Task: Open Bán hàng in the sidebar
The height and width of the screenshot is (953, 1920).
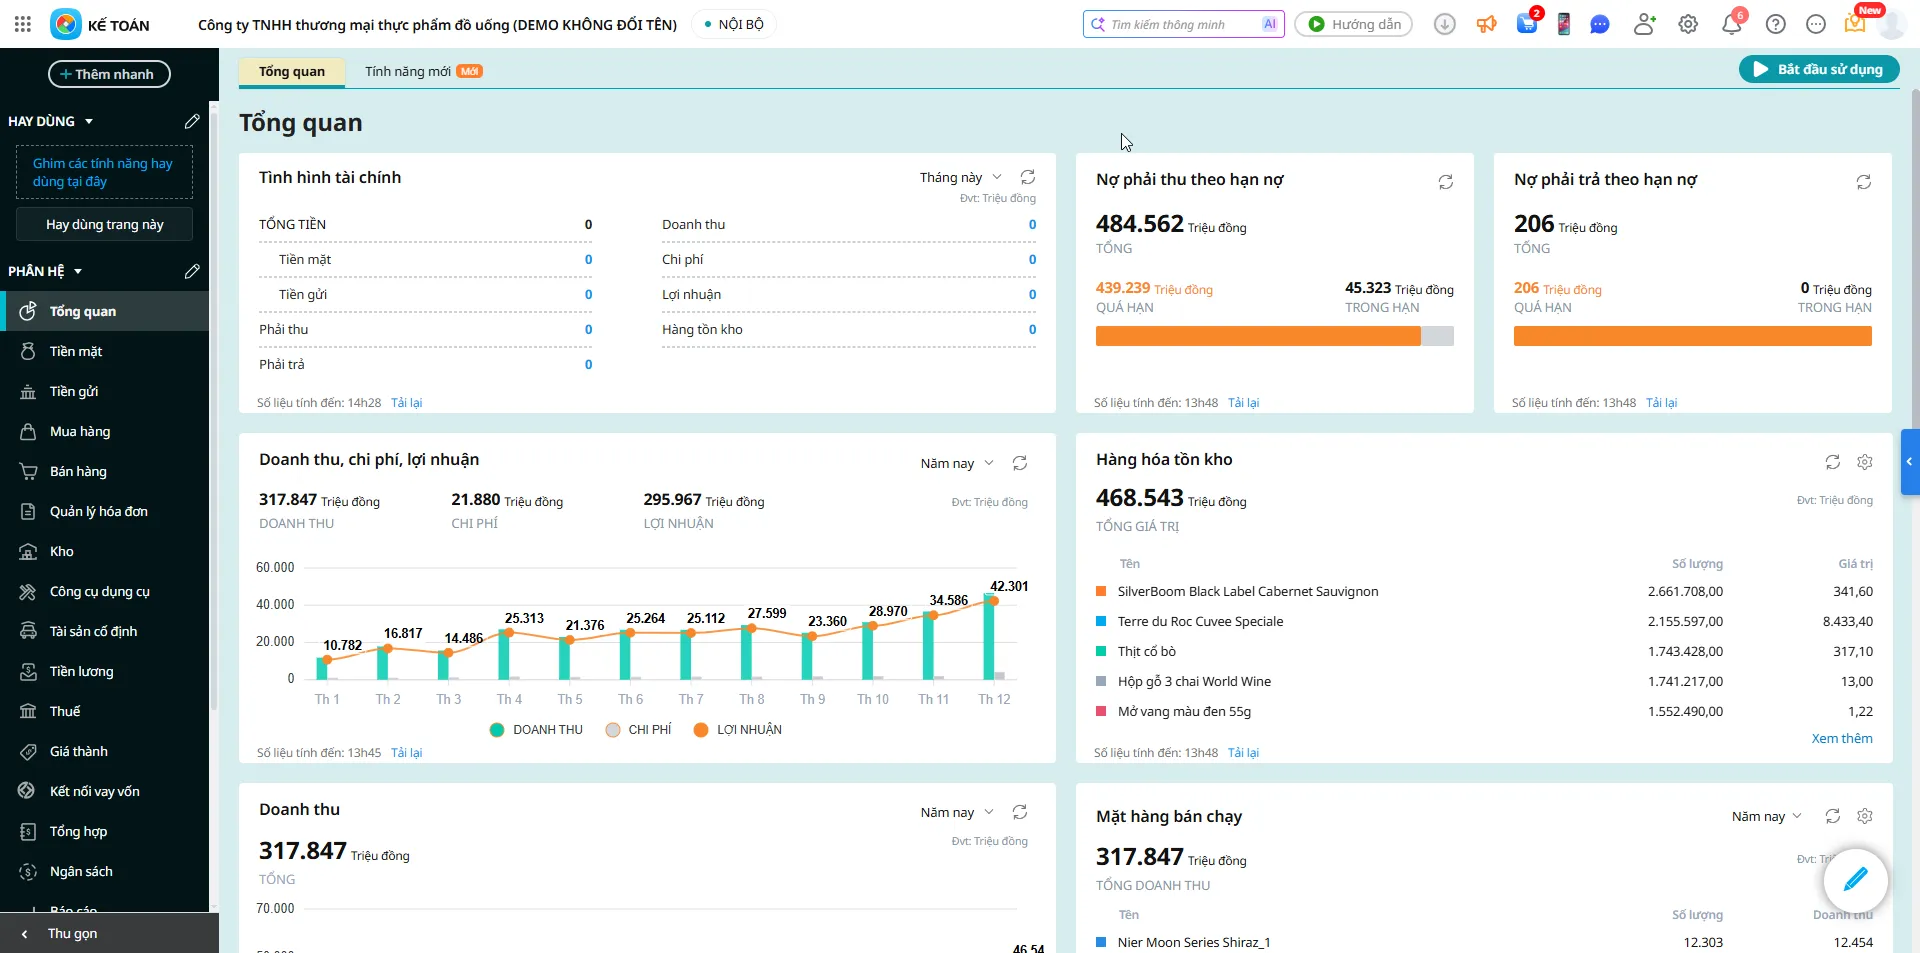Action: click(x=78, y=471)
